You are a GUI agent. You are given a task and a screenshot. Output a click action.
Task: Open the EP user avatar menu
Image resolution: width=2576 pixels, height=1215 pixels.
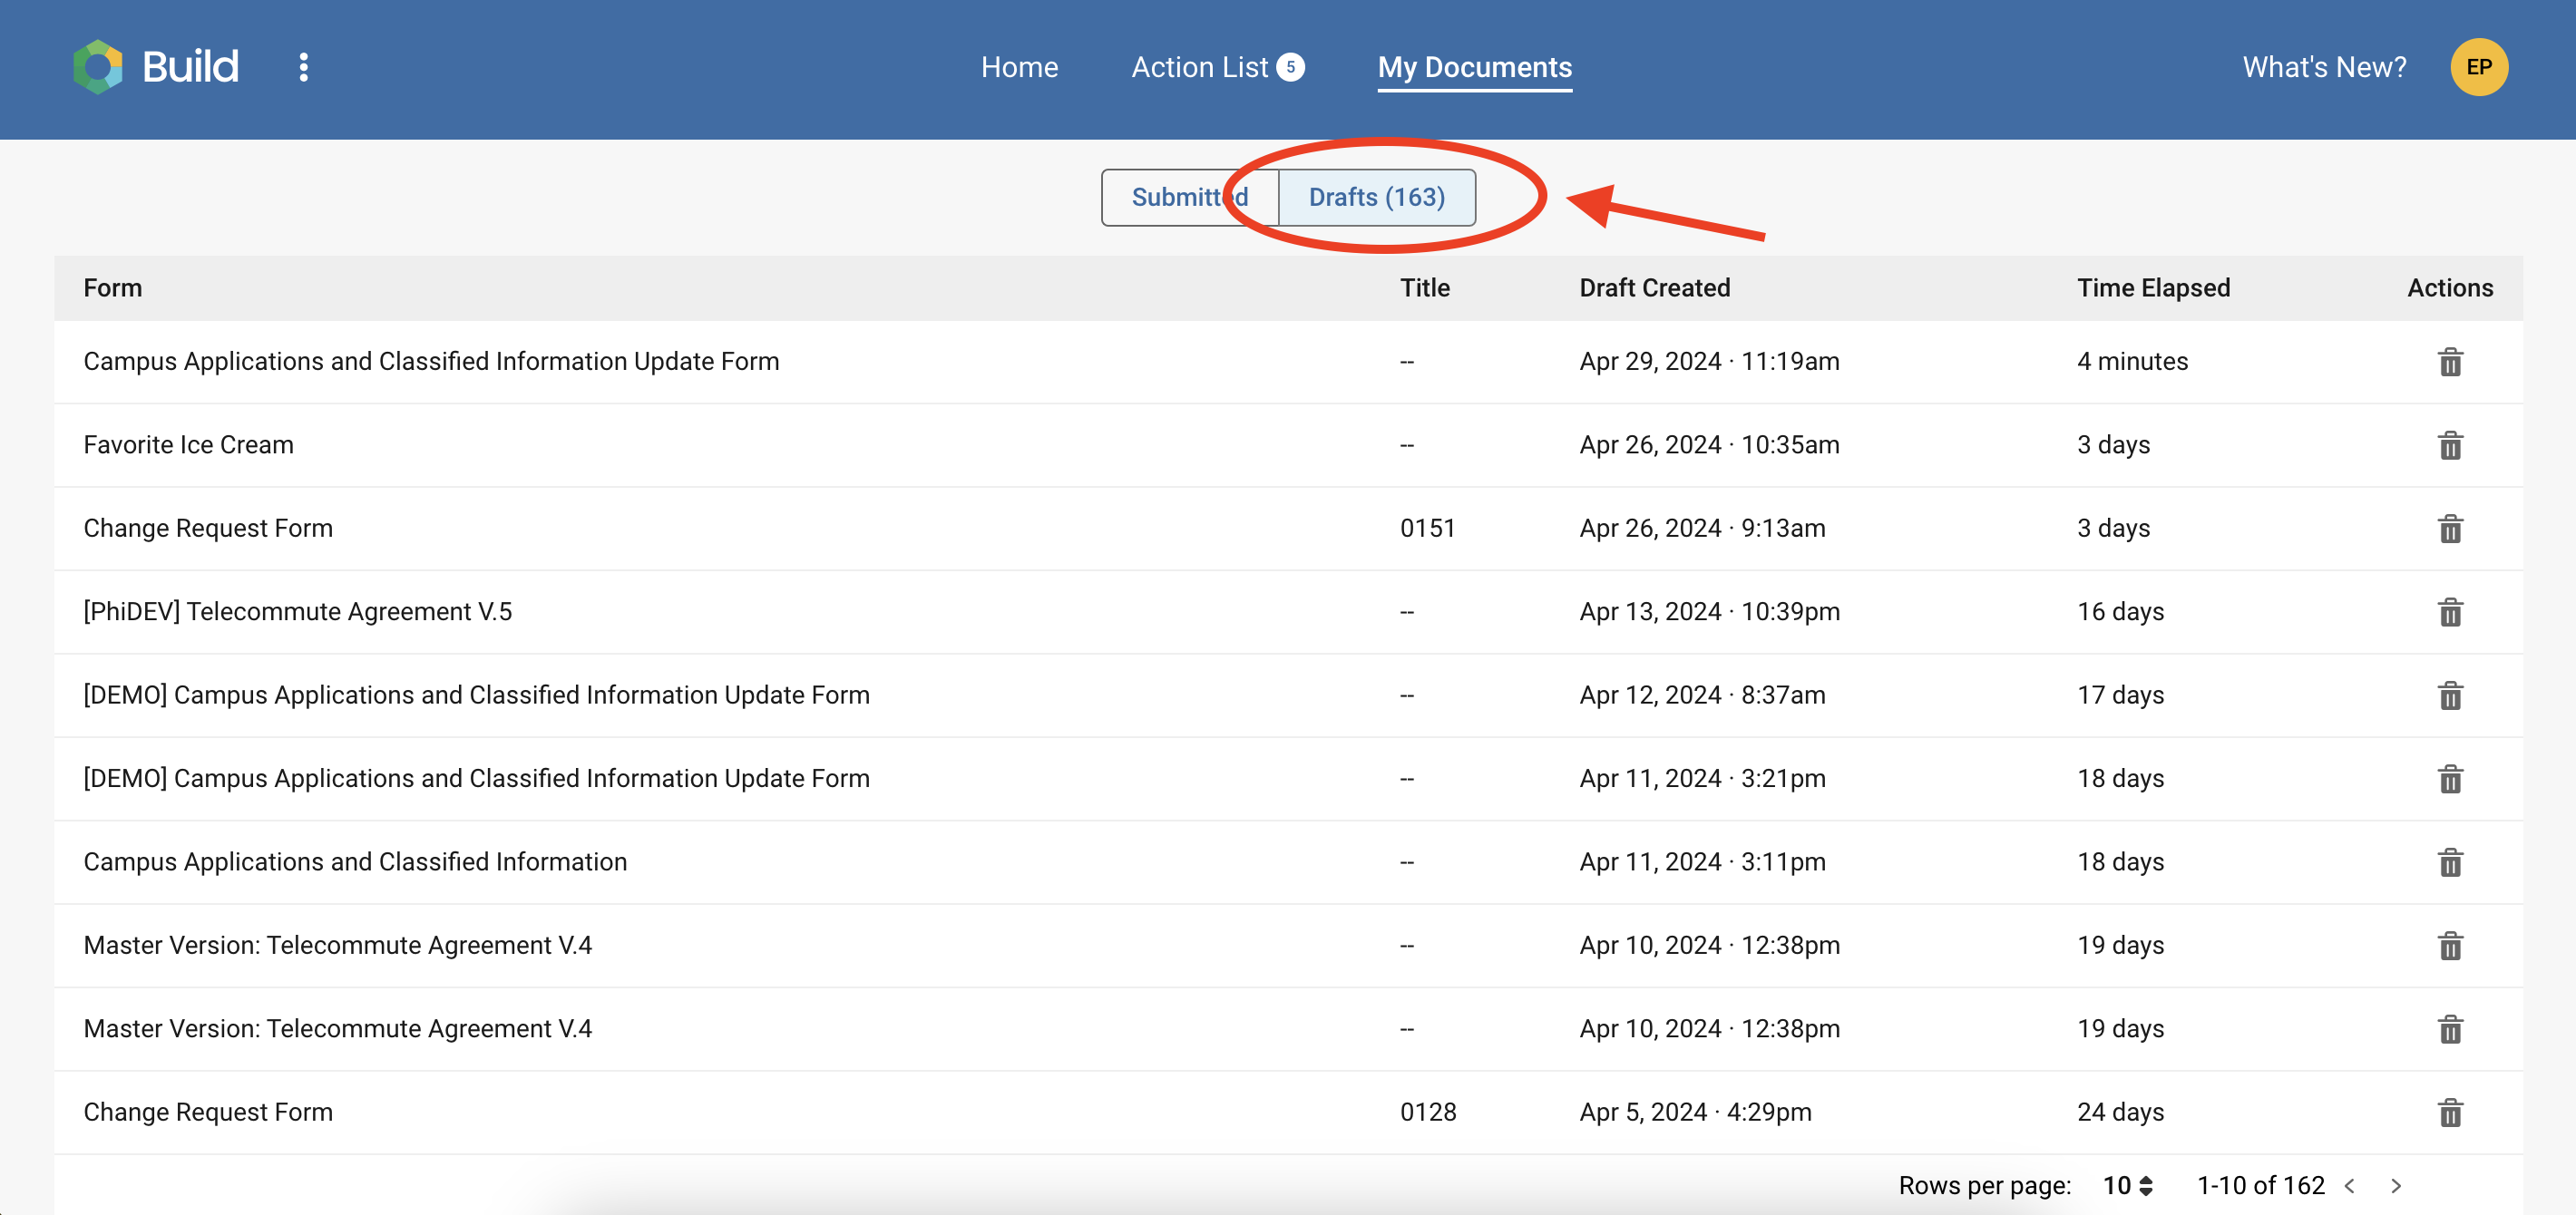point(2478,67)
